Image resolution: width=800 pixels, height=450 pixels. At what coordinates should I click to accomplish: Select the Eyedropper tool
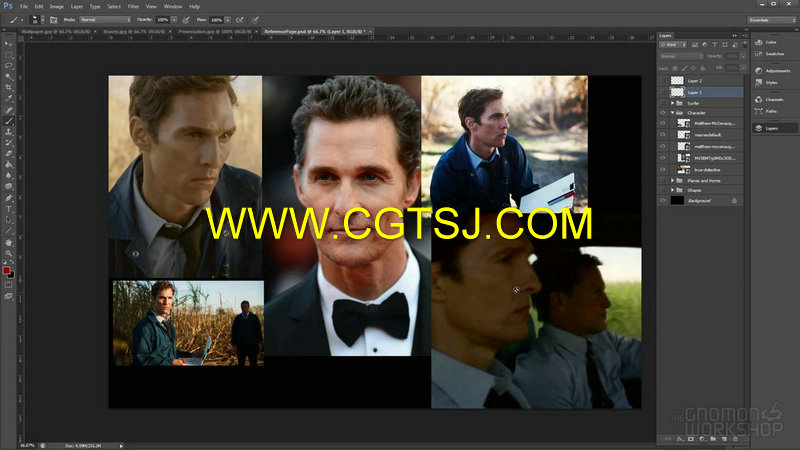pos(8,99)
